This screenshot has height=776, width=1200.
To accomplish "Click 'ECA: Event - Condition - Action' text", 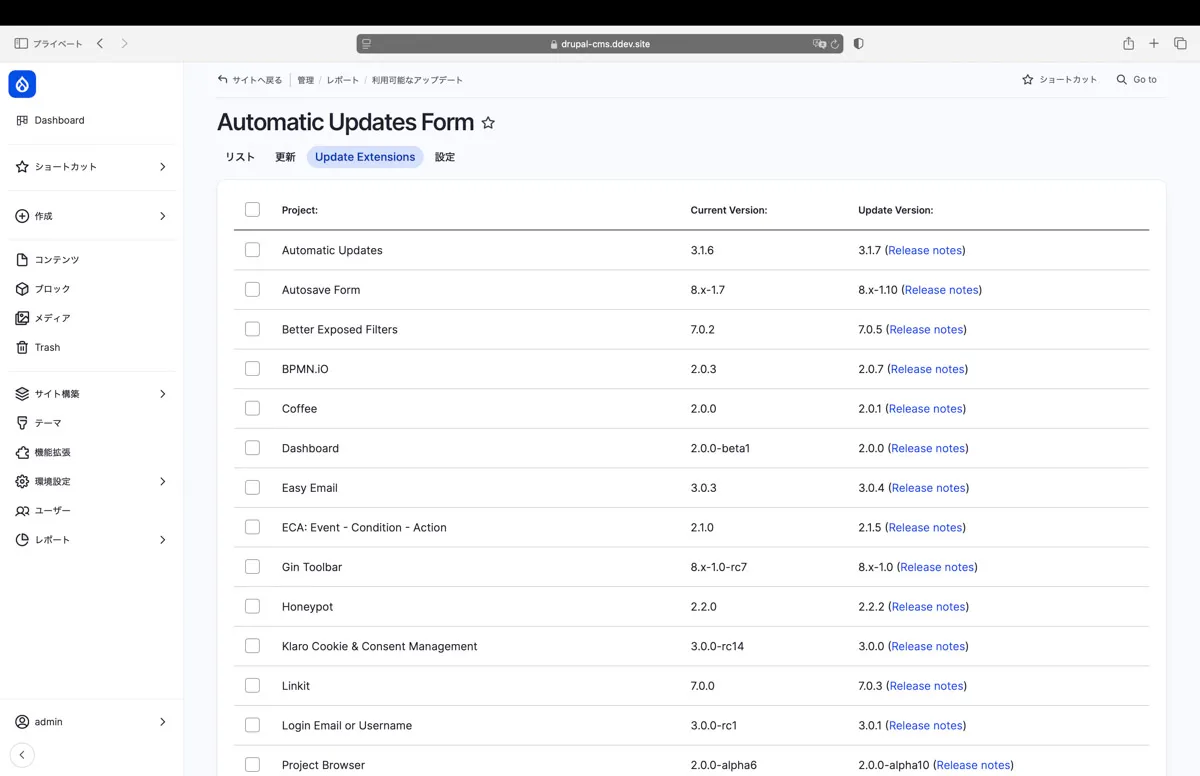I will pyautogui.click(x=364, y=527).
